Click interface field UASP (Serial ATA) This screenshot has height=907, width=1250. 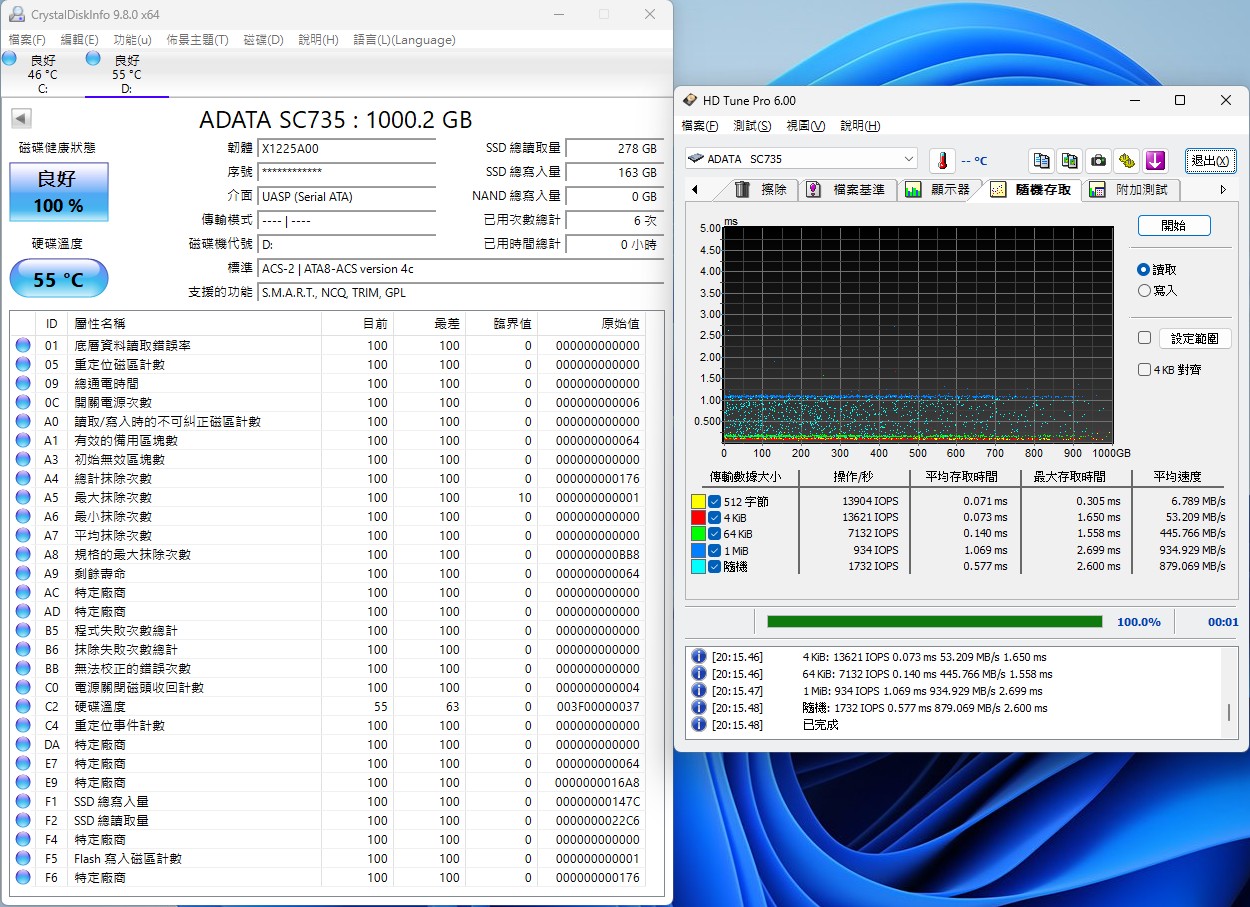pos(347,196)
